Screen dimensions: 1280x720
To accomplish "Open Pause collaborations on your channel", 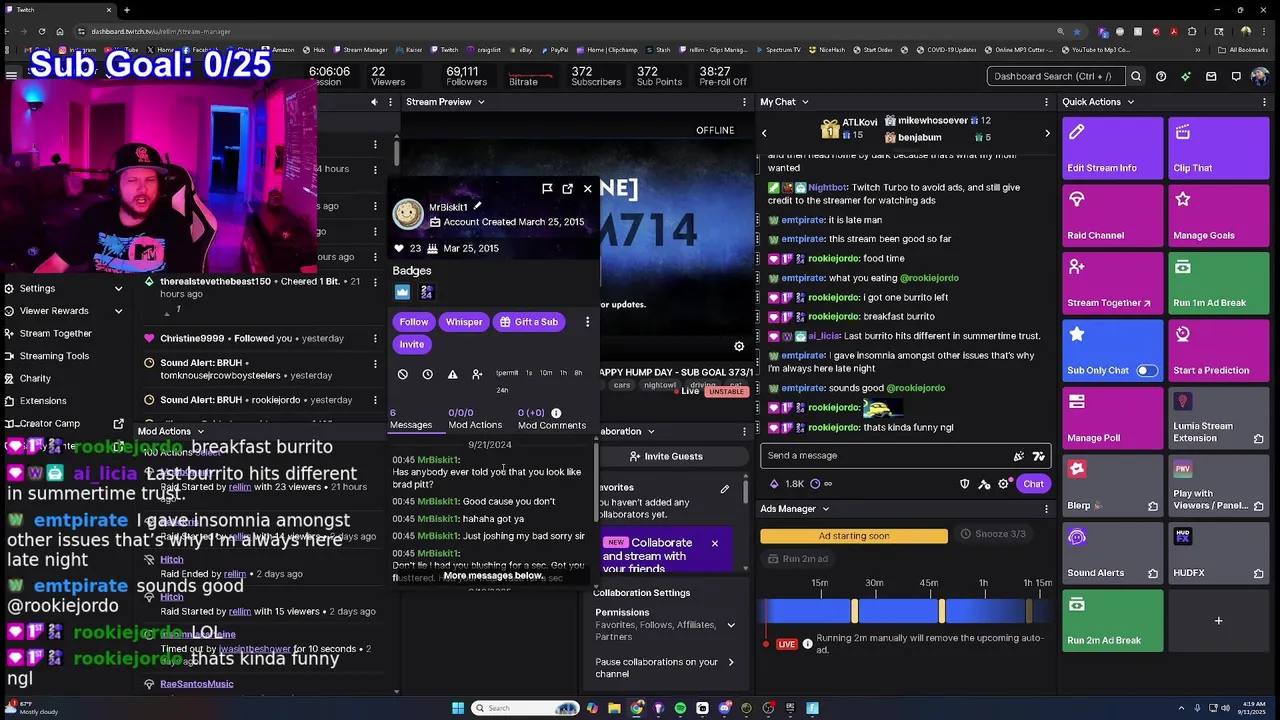I will [x=666, y=667].
